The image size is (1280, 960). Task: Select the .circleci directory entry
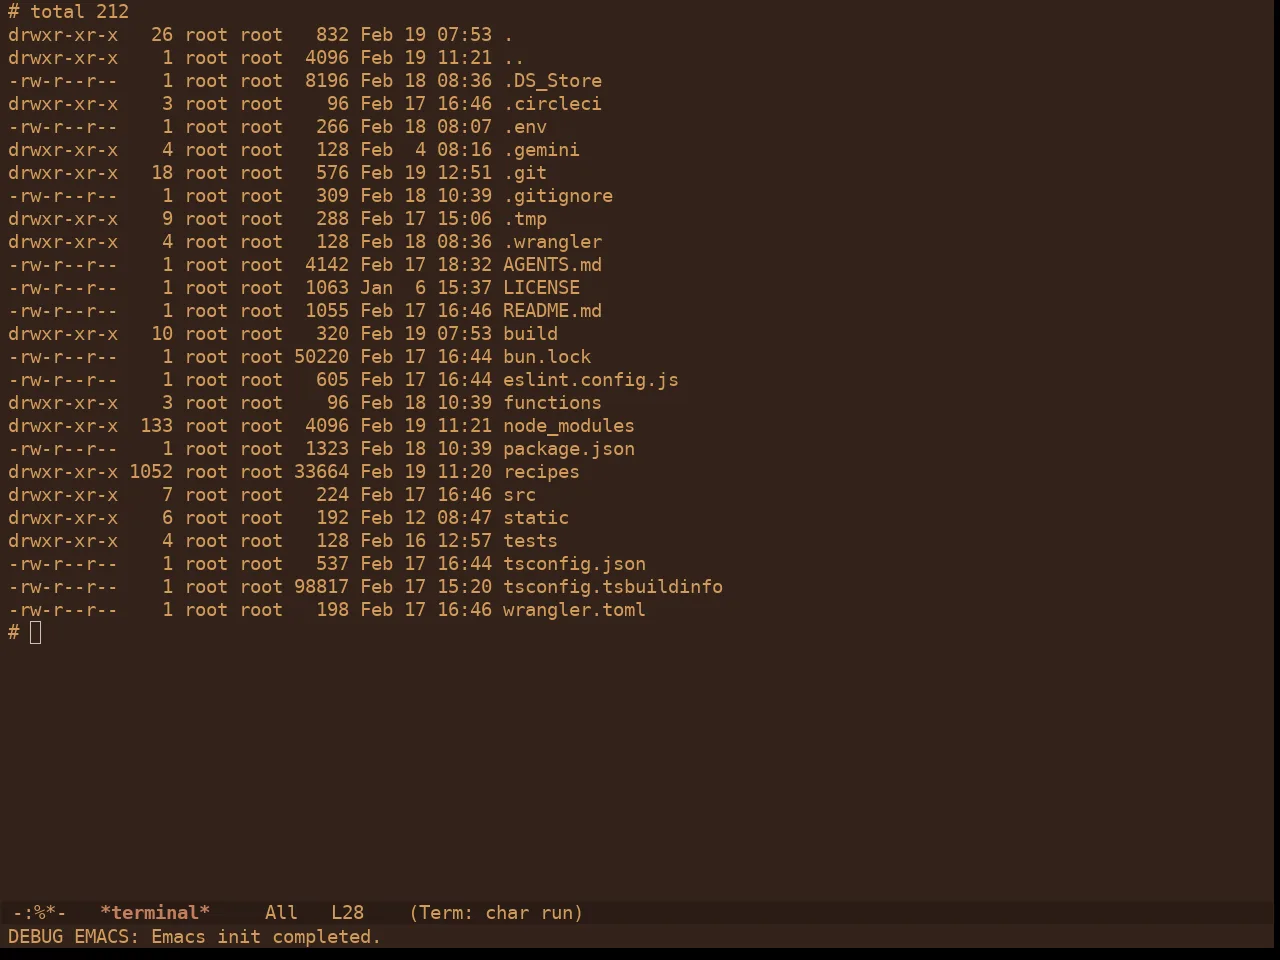[552, 104]
